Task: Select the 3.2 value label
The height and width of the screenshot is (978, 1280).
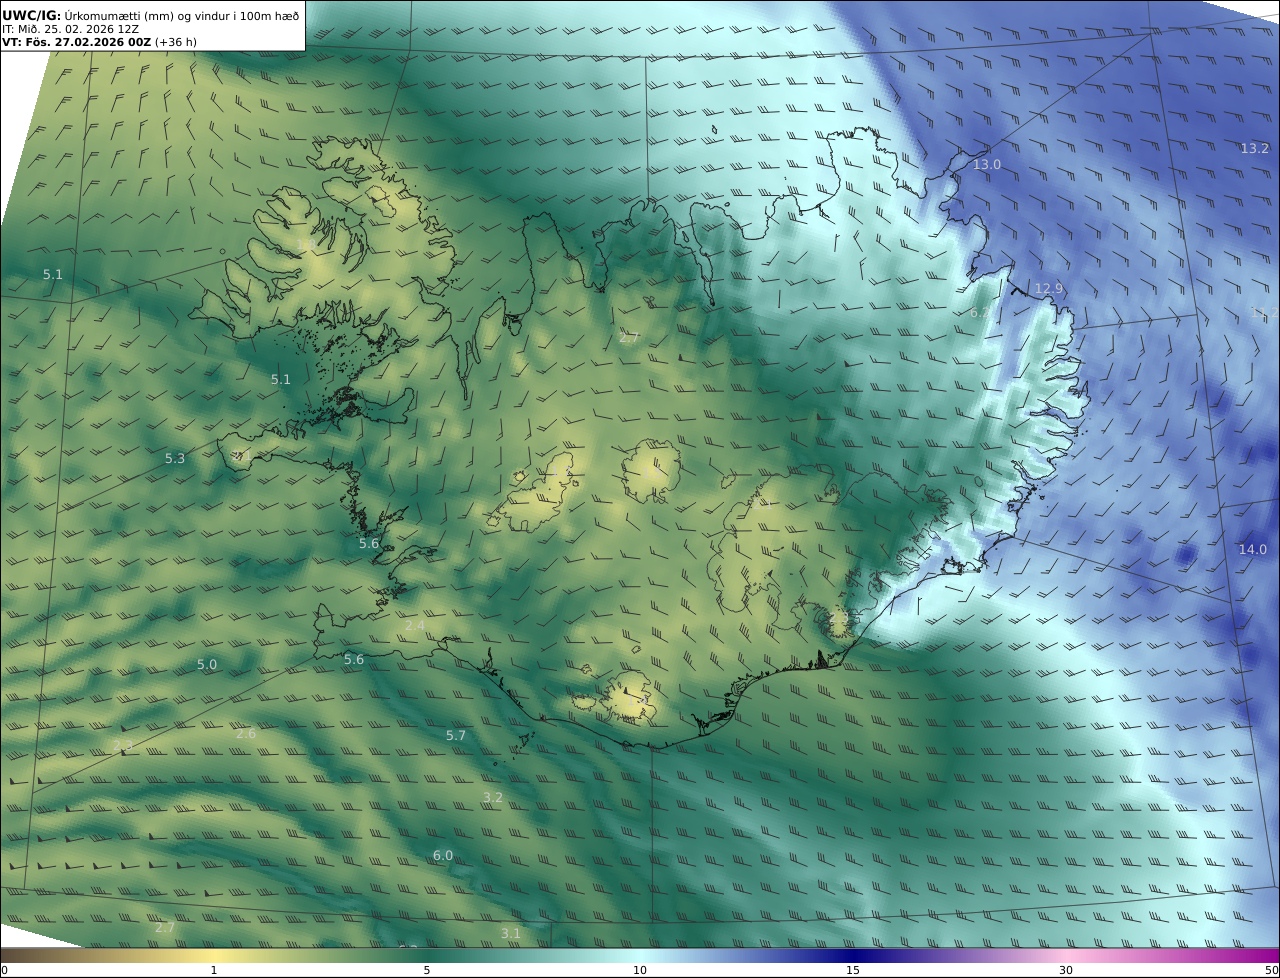Action: 493,797
